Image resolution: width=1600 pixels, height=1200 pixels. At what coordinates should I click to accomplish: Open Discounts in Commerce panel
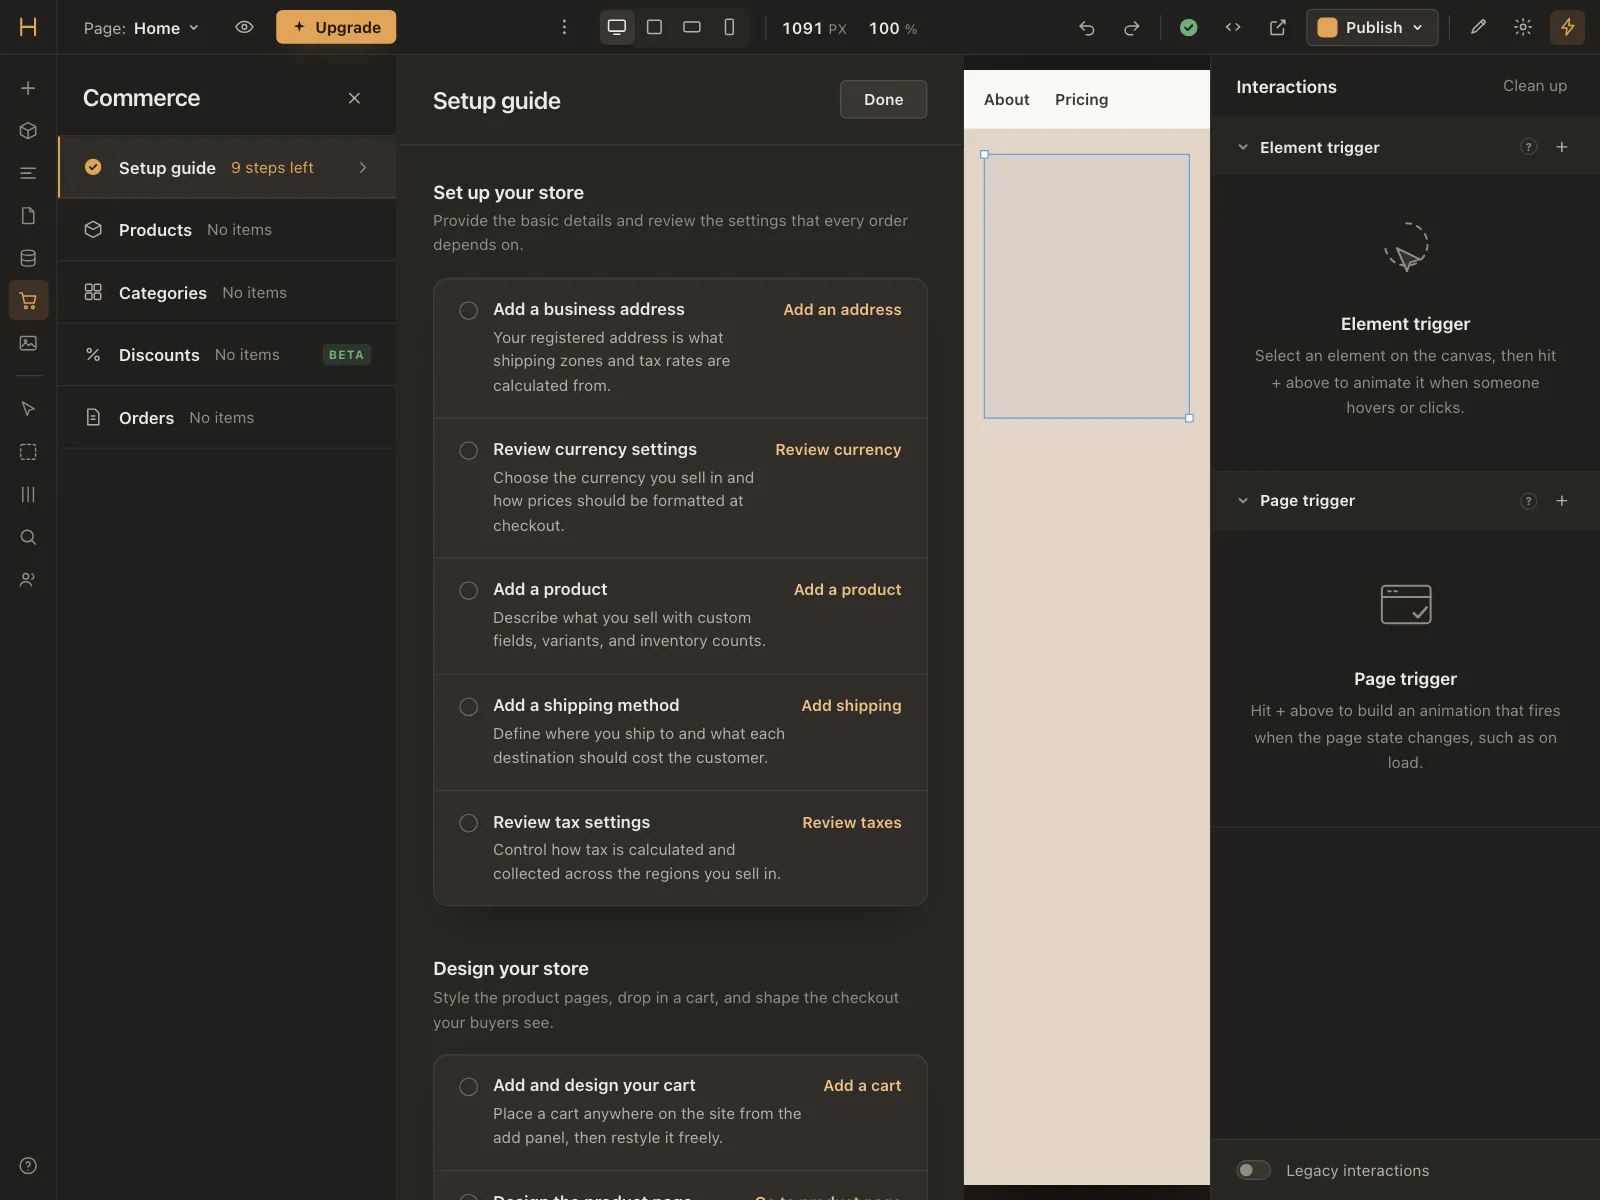pyautogui.click(x=227, y=355)
